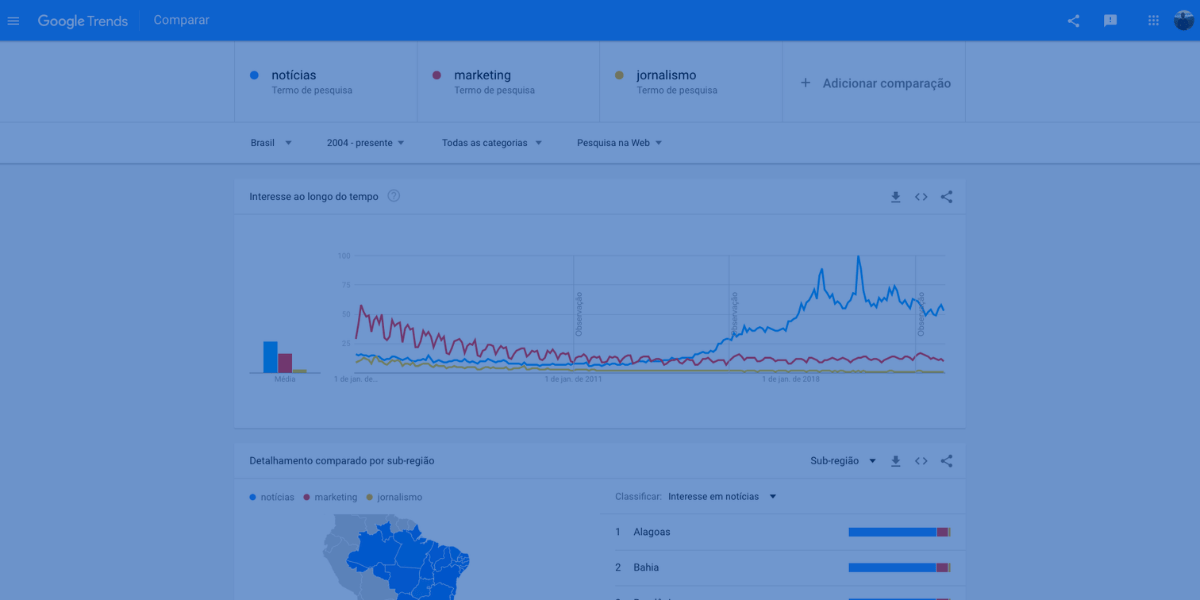
Task: Change the 2004 - presente time range
Action: point(365,142)
